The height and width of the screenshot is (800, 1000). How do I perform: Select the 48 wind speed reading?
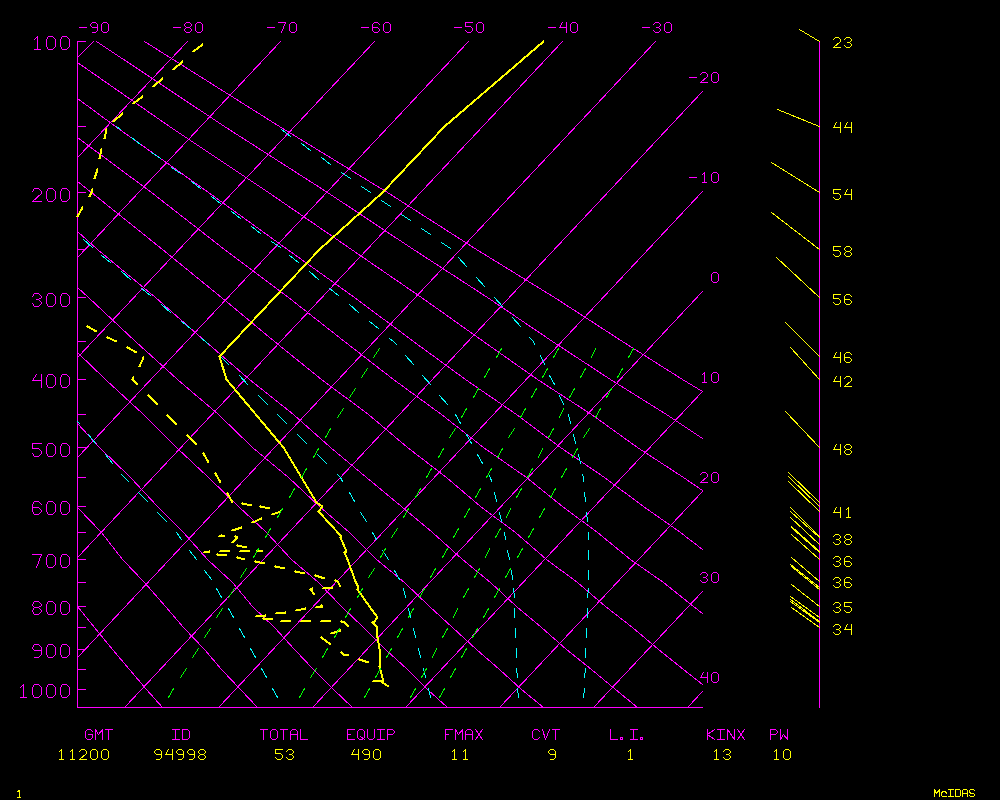click(x=842, y=450)
